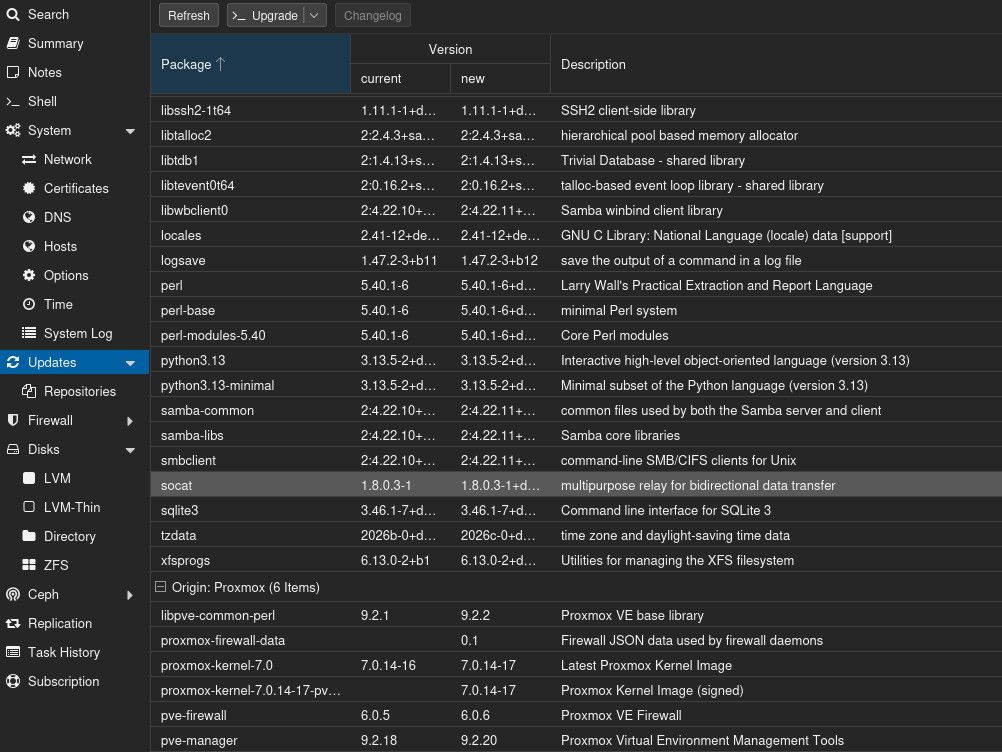Click the Changelog button

coord(373,15)
